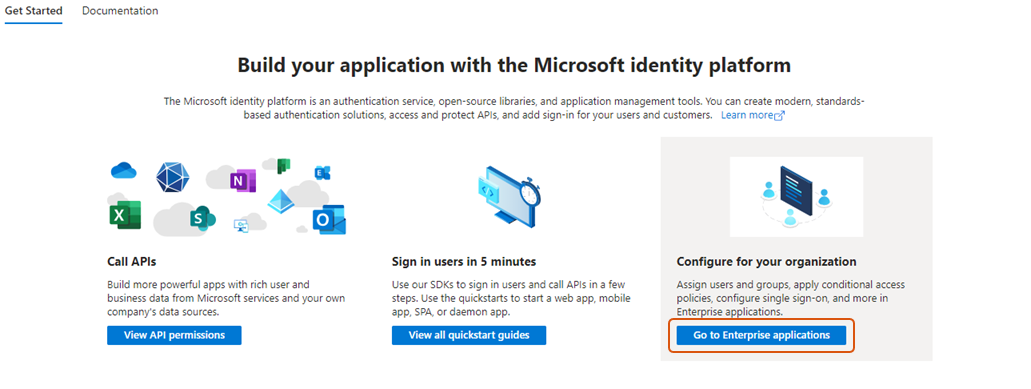Viewport: 1031px width, 389px height.
Task: Switch to the Get Started tab
Action: (x=34, y=11)
